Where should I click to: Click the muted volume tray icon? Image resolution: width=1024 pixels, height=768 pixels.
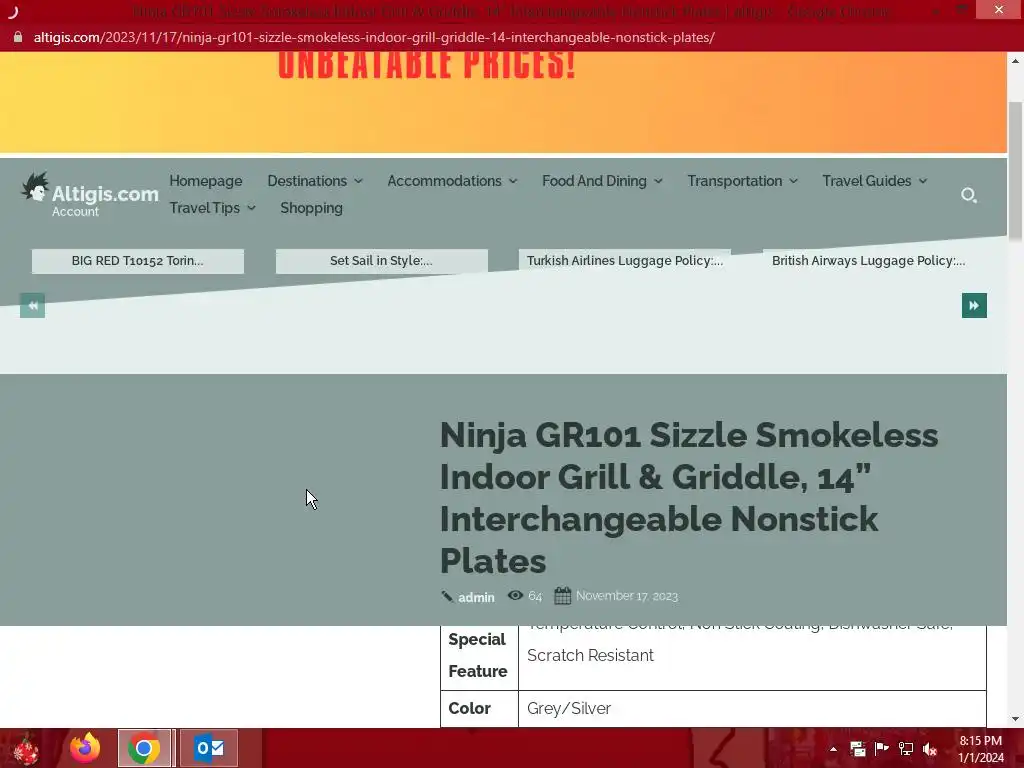click(930, 748)
